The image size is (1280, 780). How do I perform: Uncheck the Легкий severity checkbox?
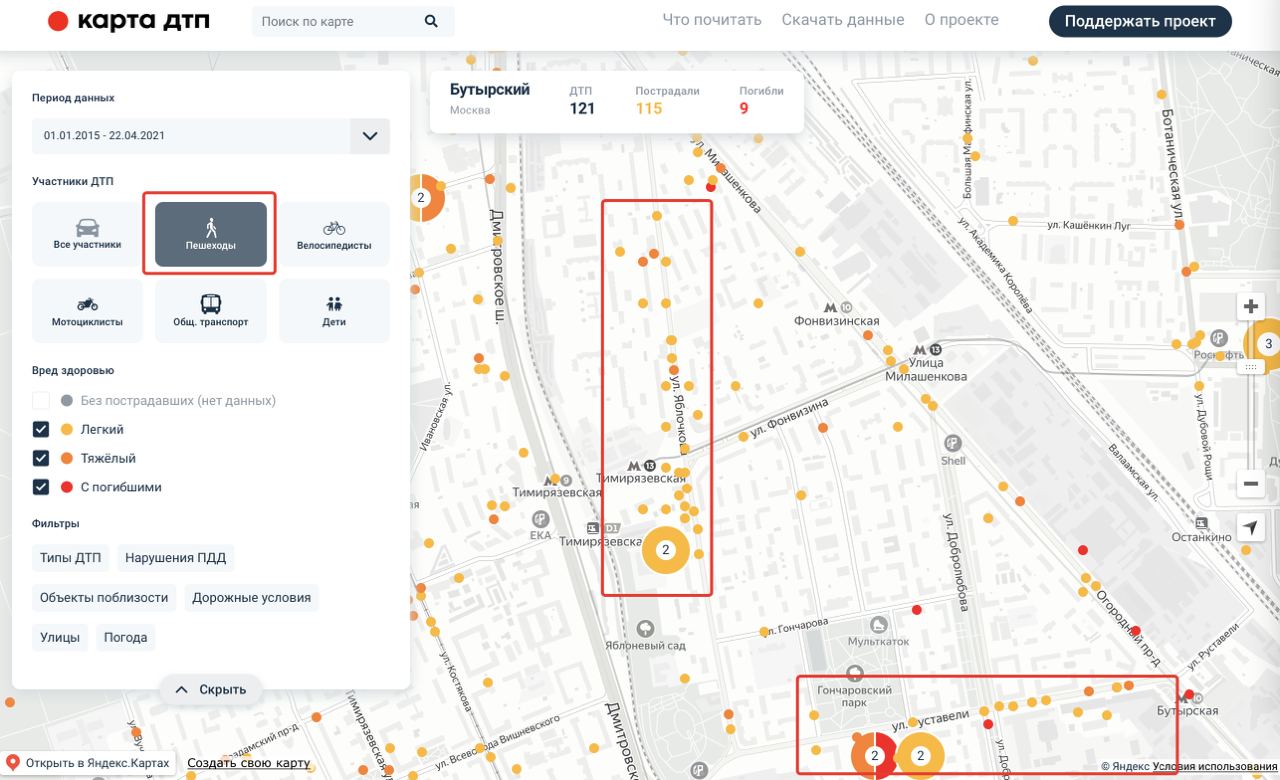(x=41, y=429)
